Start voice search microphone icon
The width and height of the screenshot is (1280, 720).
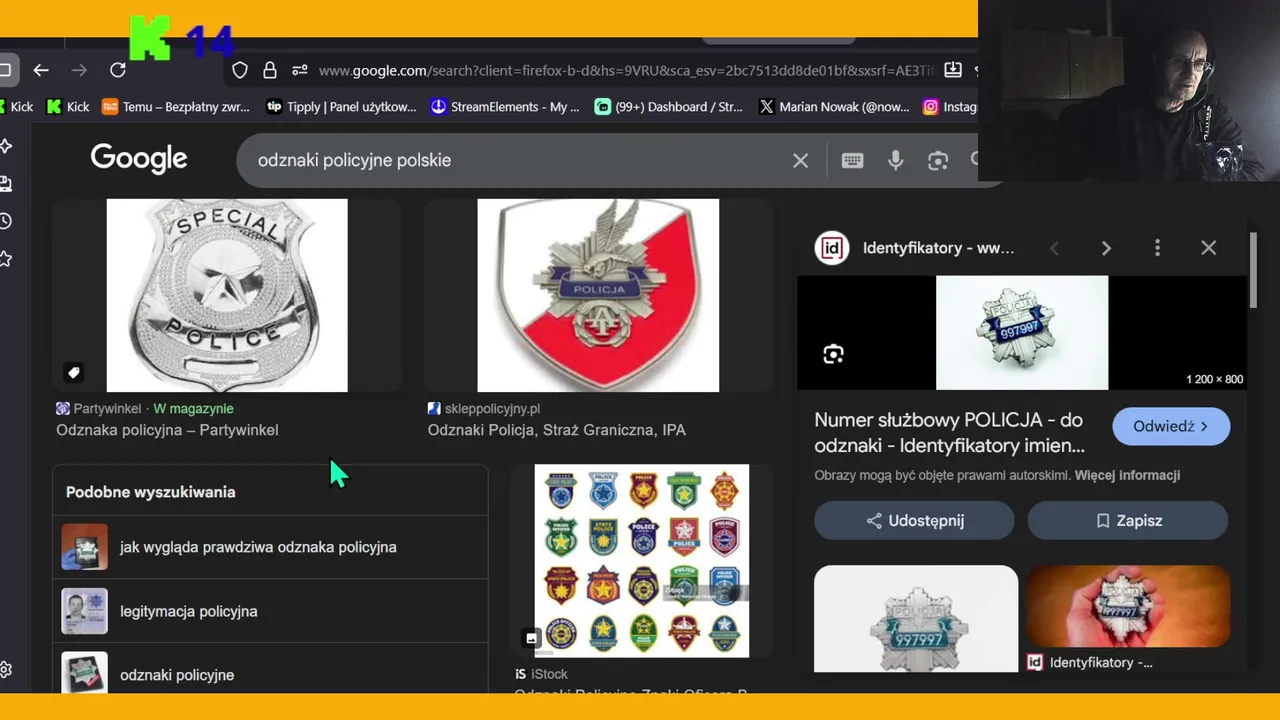[895, 160]
